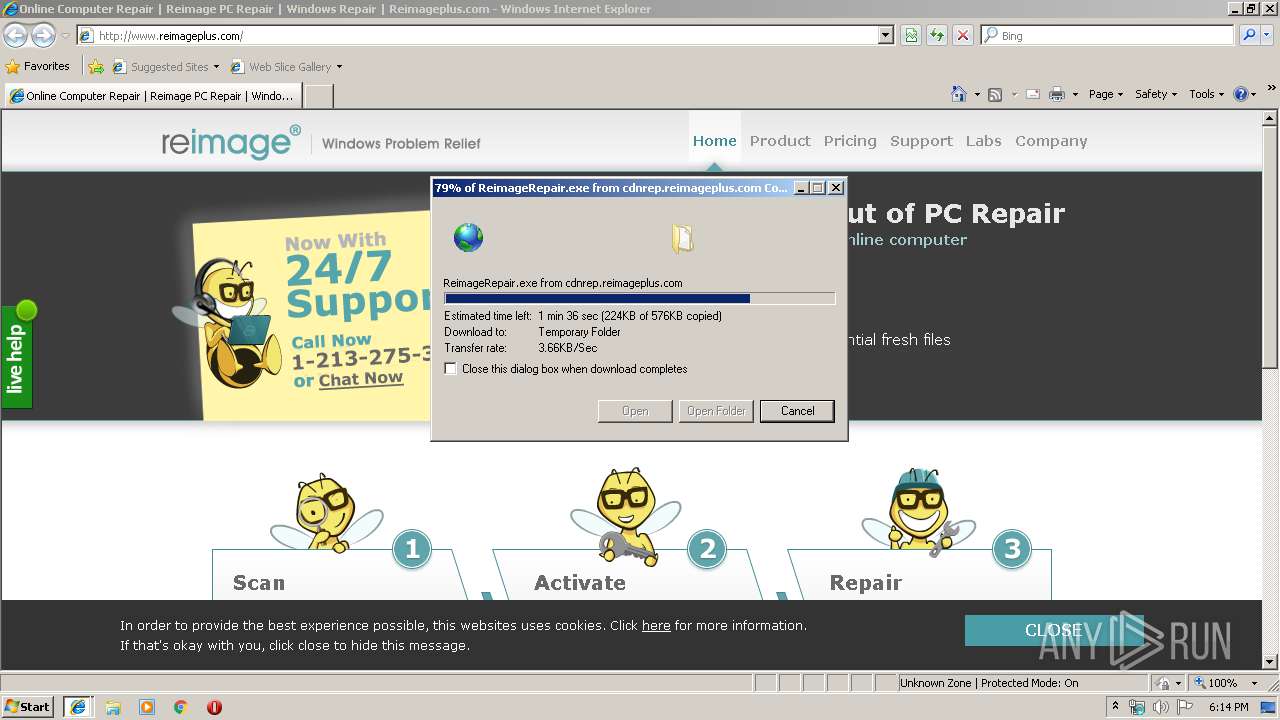Click the red antivirus icon in taskbar
This screenshot has width=1280, height=720.
point(214,707)
